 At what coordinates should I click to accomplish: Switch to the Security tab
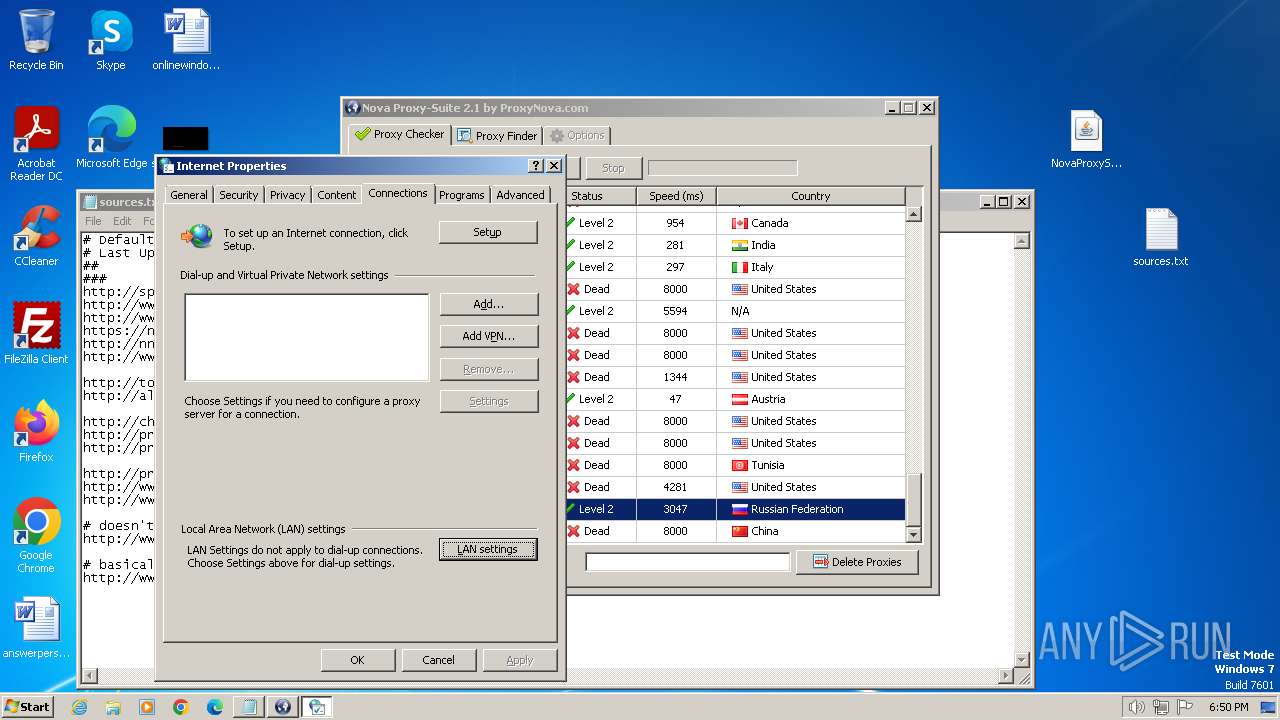coord(238,195)
